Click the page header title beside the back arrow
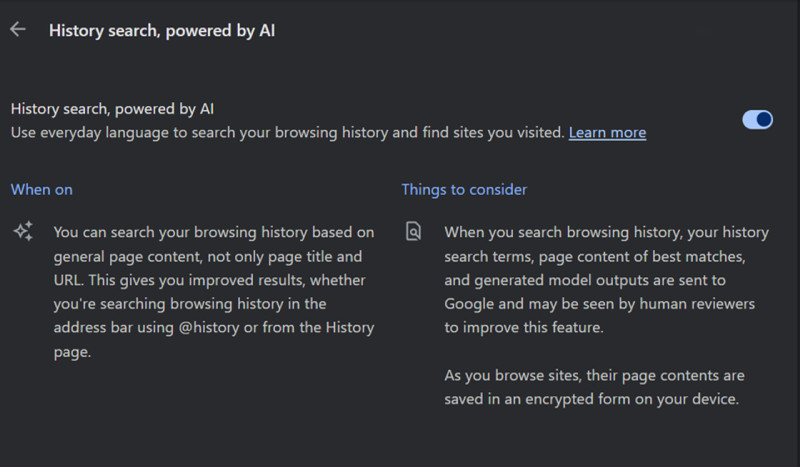Image resolution: width=800 pixels, height=467 pixels. pos(162,30)
